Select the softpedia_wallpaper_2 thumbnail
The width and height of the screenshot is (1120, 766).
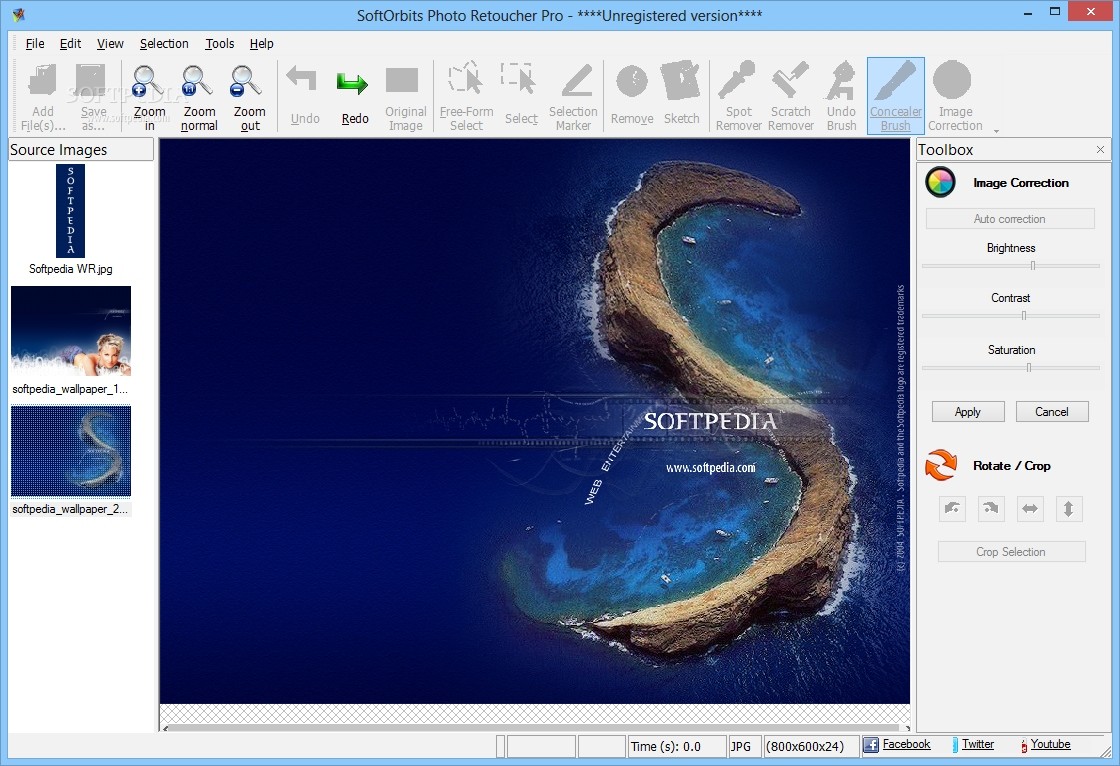point(71,451)
